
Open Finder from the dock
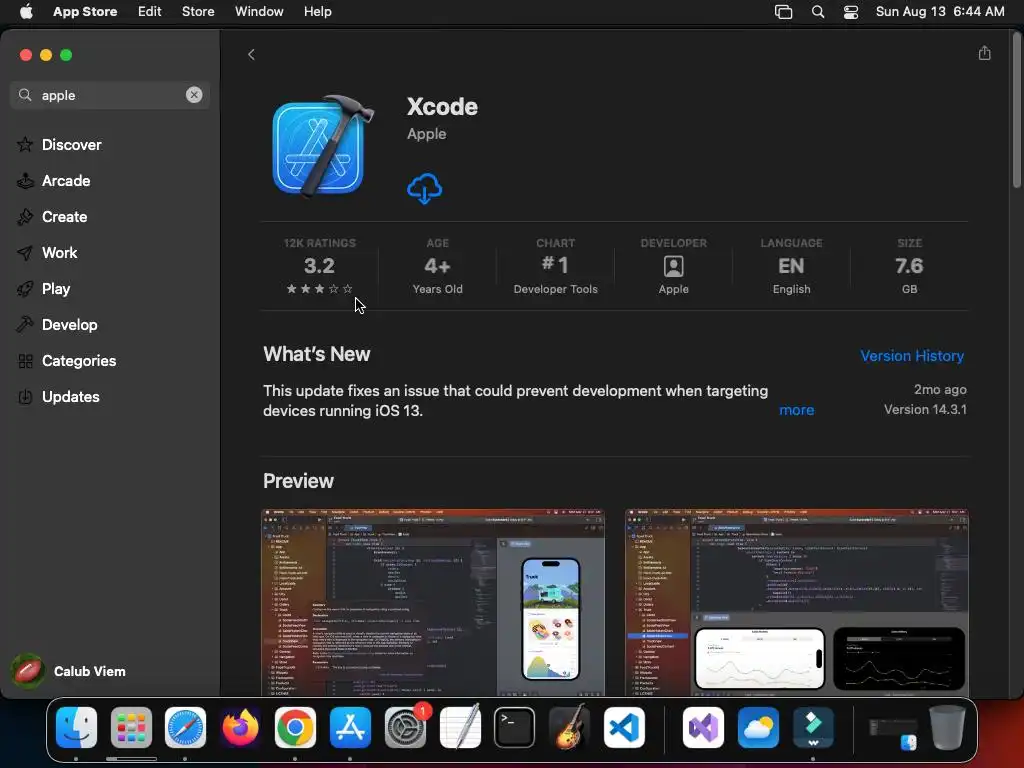(x=76, y=728)
